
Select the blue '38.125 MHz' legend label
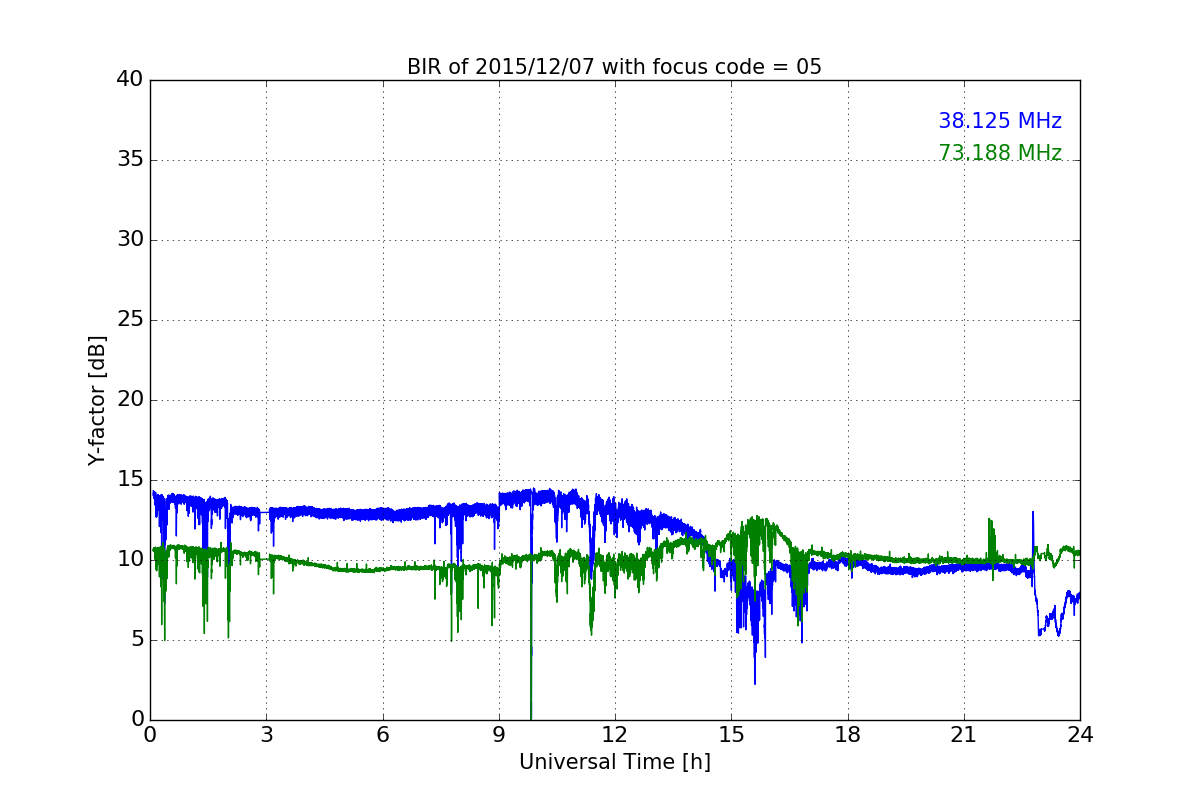[1000, 121]
